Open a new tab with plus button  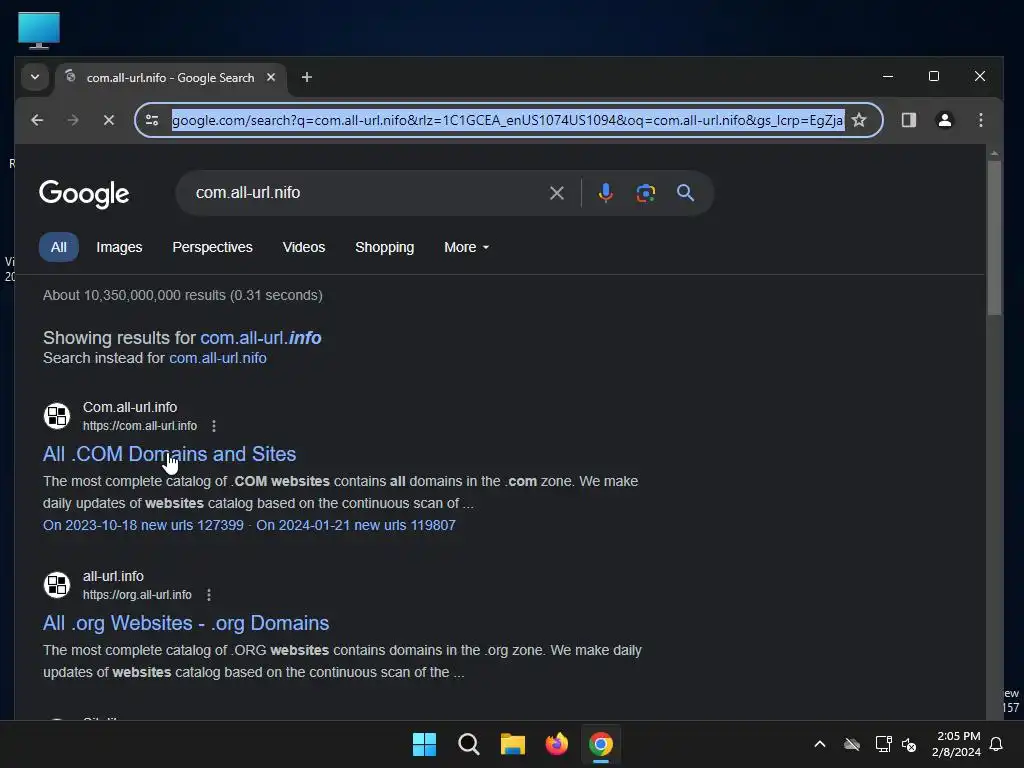306,77
